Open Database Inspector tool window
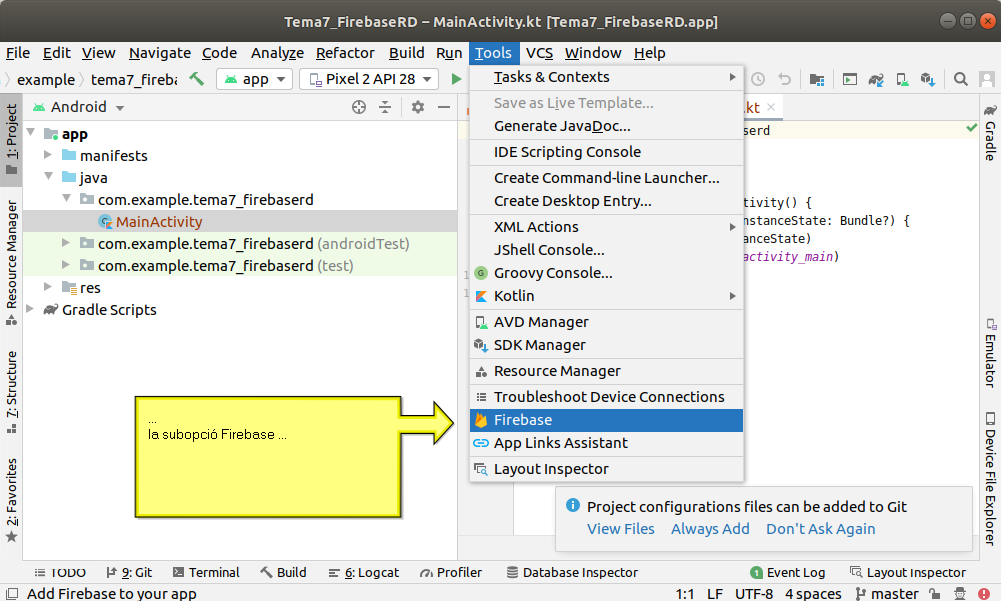1001x601 pixels. point(572,572)
